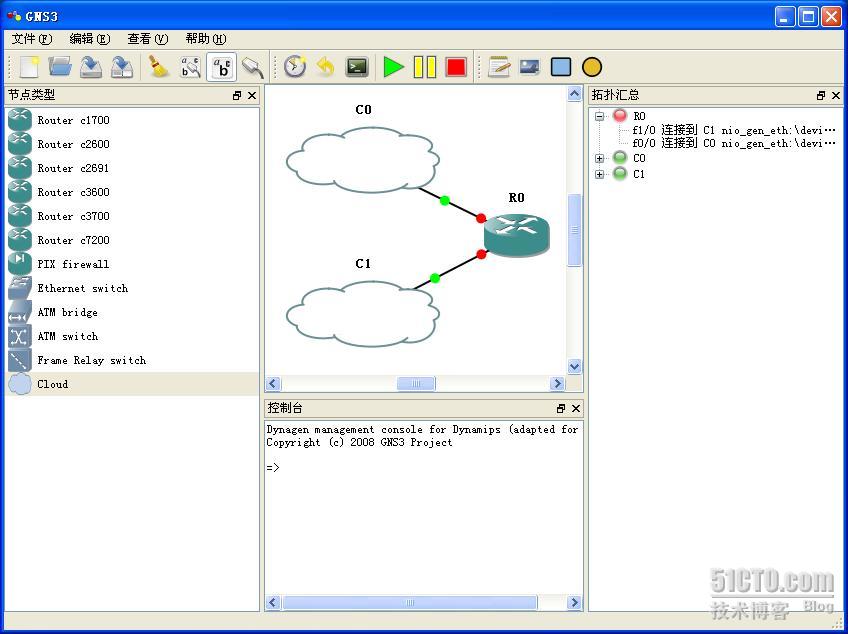Maximize the GNS3 window

pos(808,17)
